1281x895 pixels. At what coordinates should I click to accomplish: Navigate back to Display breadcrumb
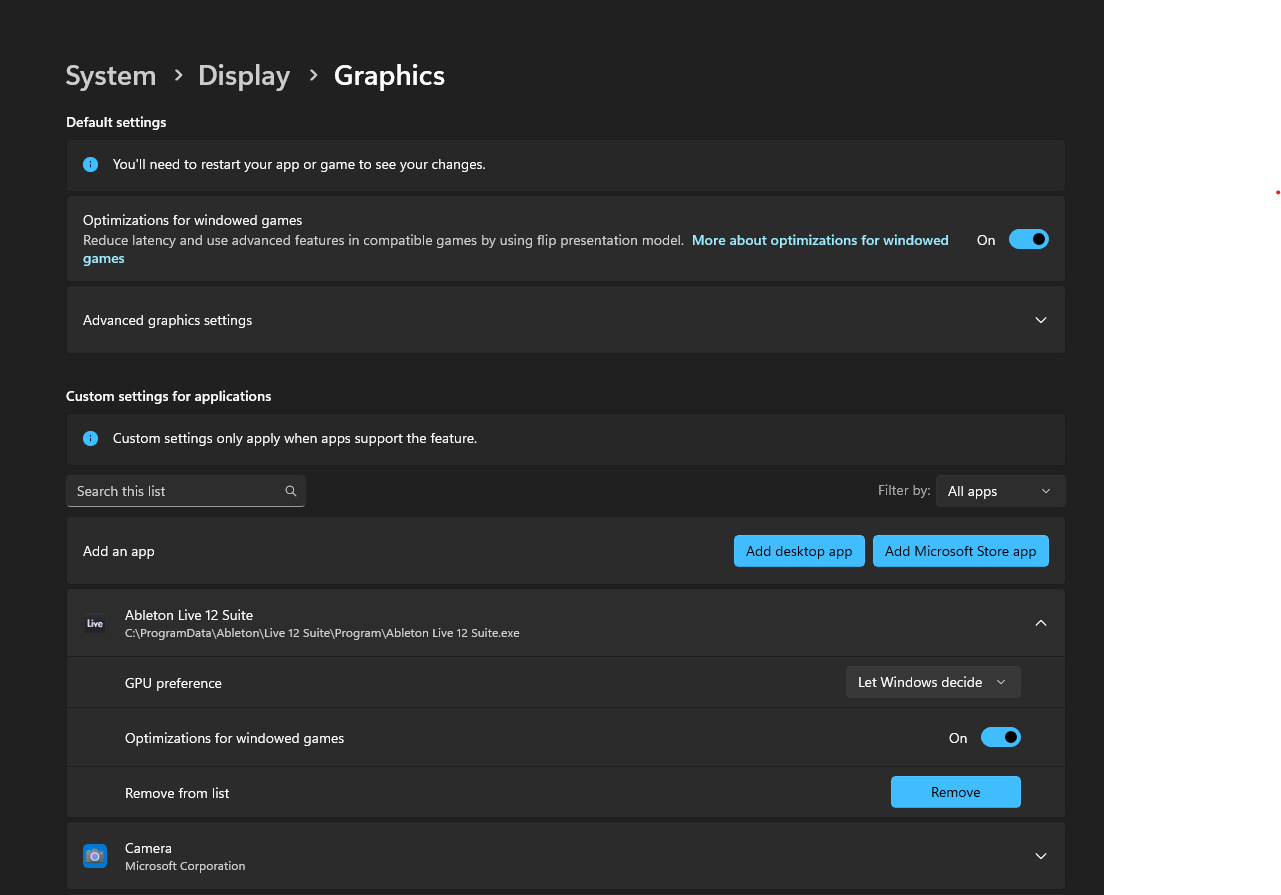click(x=244, y=76)
